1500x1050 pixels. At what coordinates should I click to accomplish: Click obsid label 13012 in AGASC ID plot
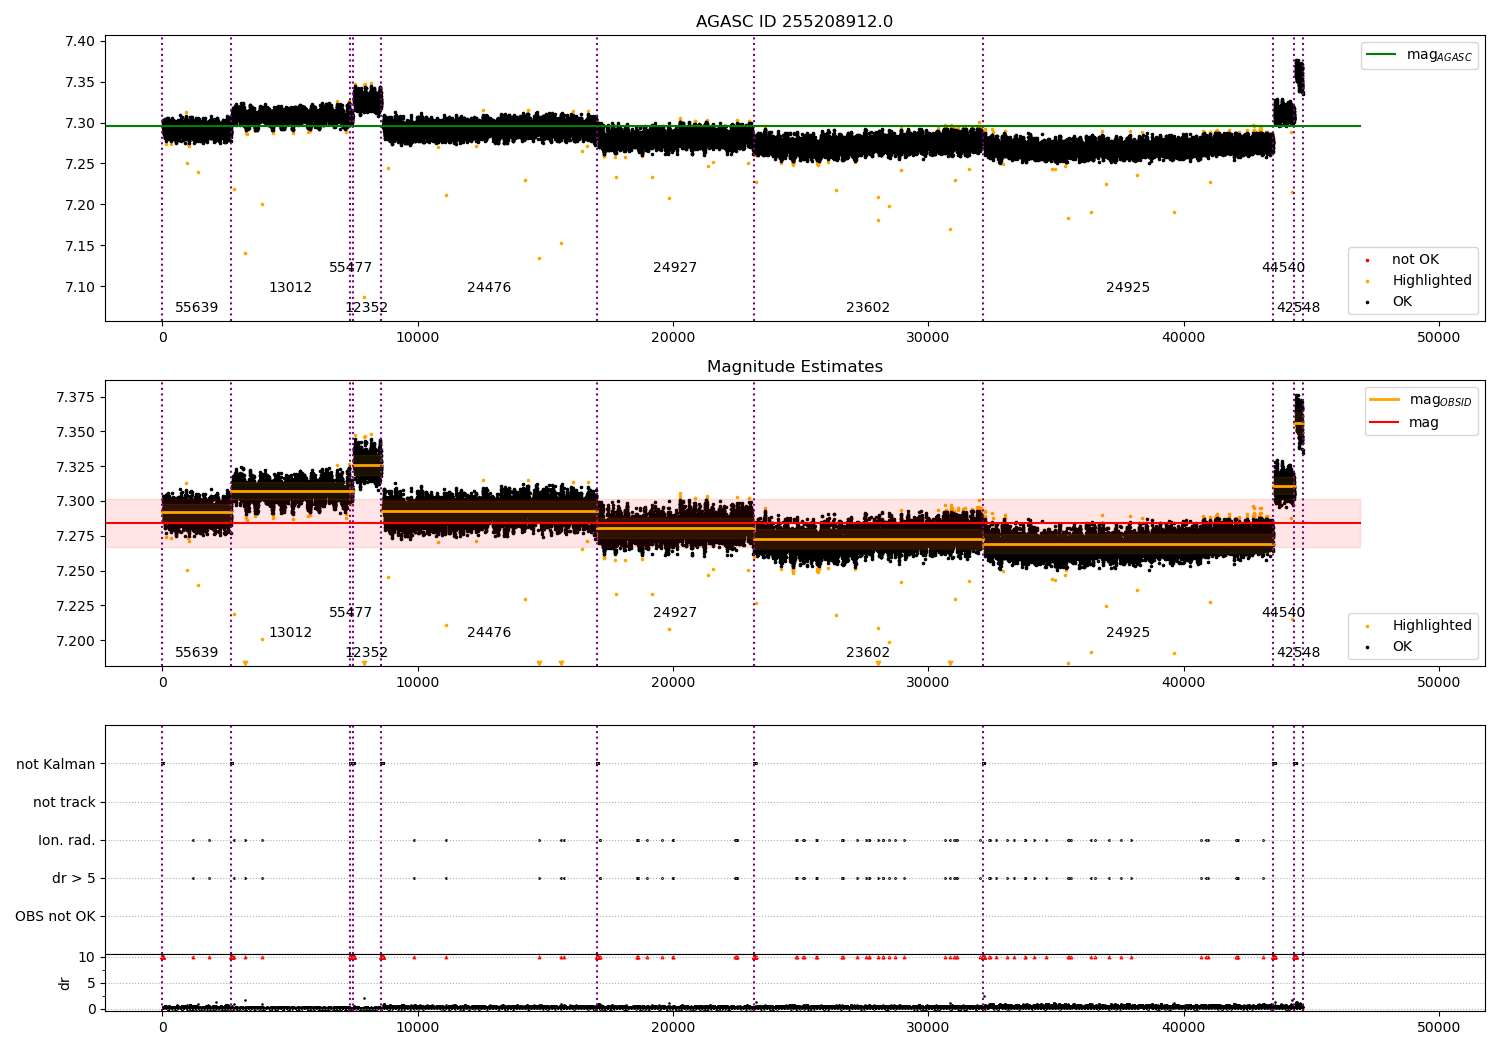click(290, 288)
